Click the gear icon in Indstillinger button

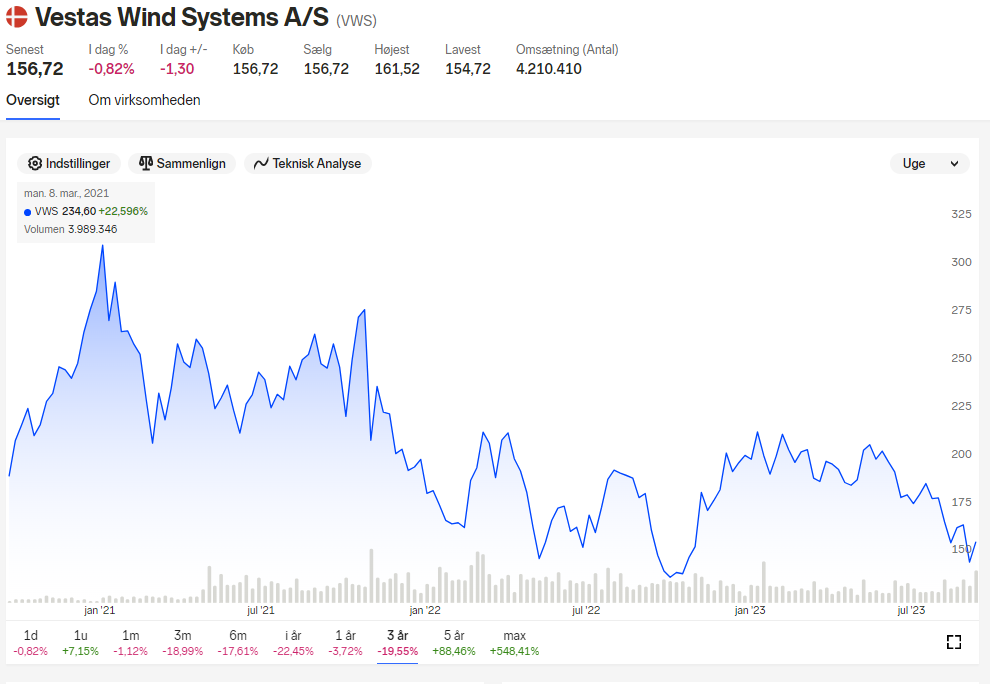click(x=35, y=164)
